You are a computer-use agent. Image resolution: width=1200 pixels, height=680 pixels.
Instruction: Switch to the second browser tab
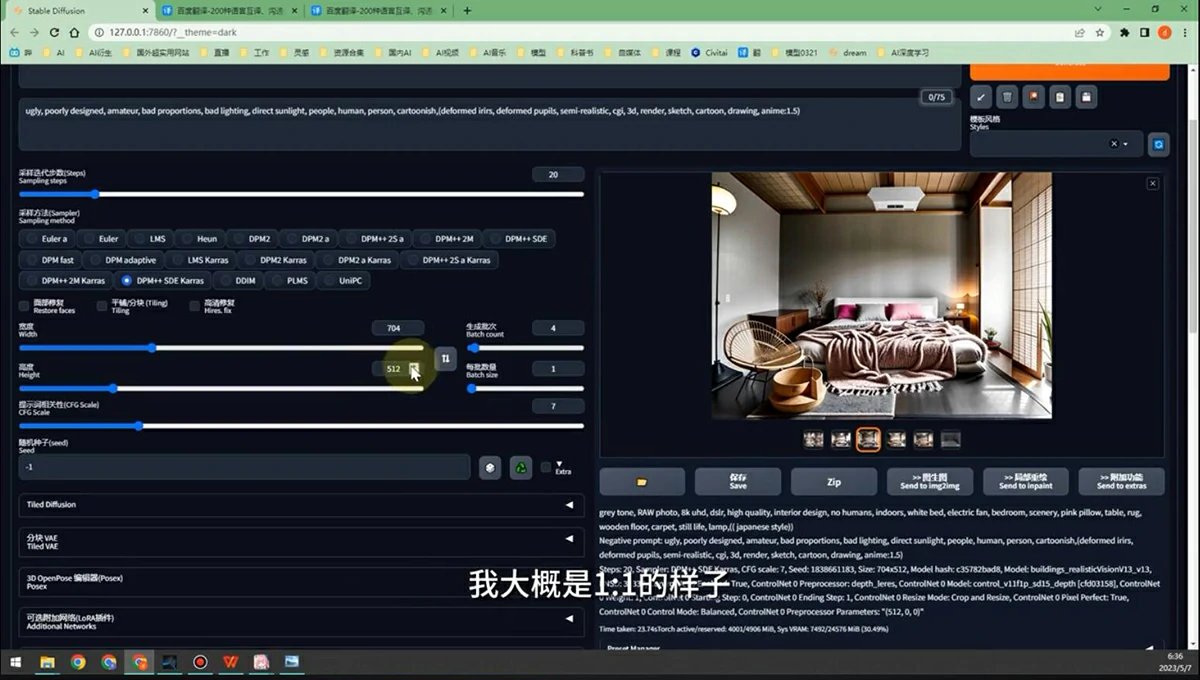click(229, 10)
